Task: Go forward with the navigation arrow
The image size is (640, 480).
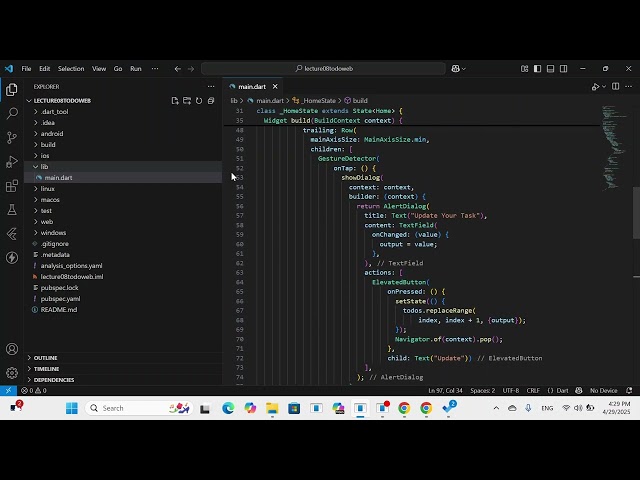Action: [x=191, y=69]
